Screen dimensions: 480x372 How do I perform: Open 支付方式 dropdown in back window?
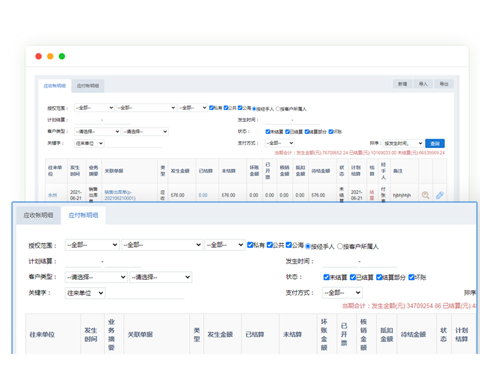pyautogui.click(x=279, y=143)
